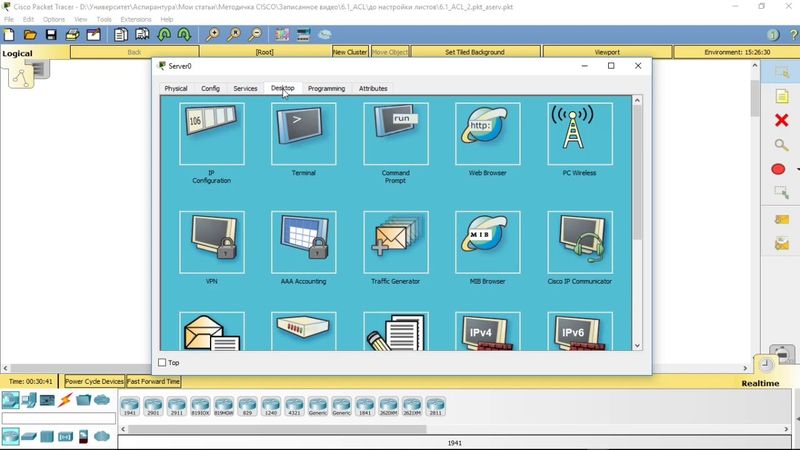Select the Delete red X tool
This screenshot has height=450, width=800.
click(x=781, y=120)
